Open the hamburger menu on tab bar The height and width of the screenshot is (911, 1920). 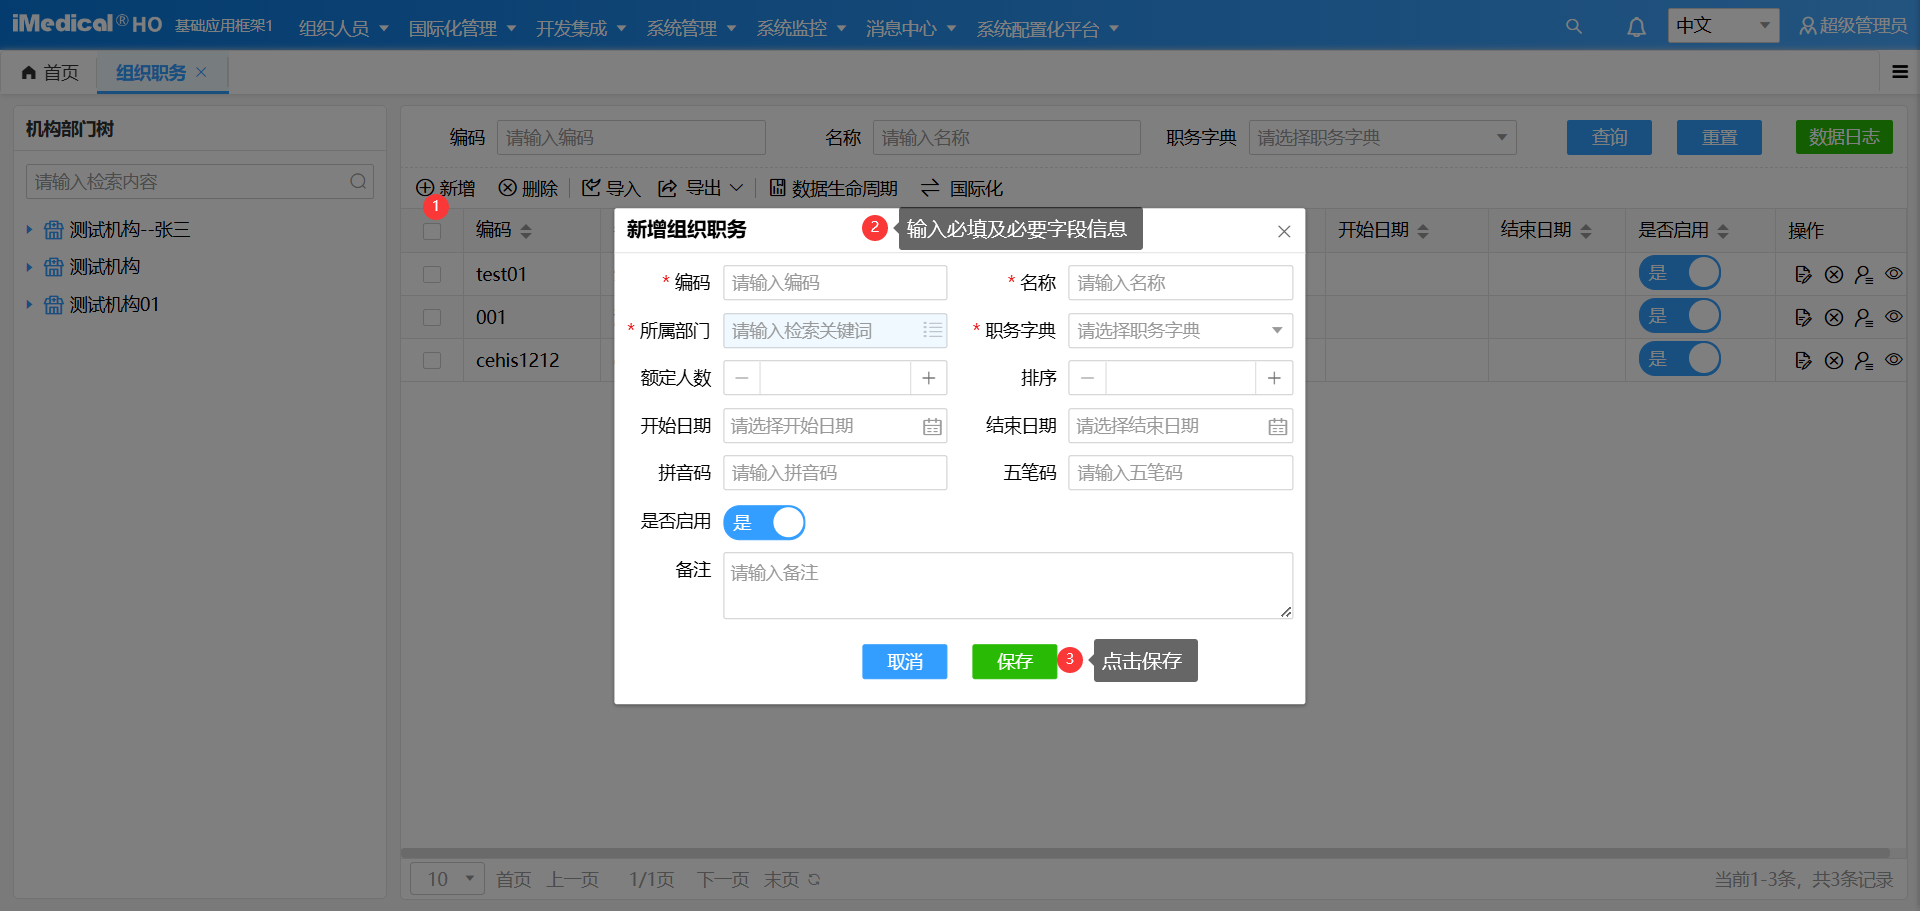pos(1900,72)
